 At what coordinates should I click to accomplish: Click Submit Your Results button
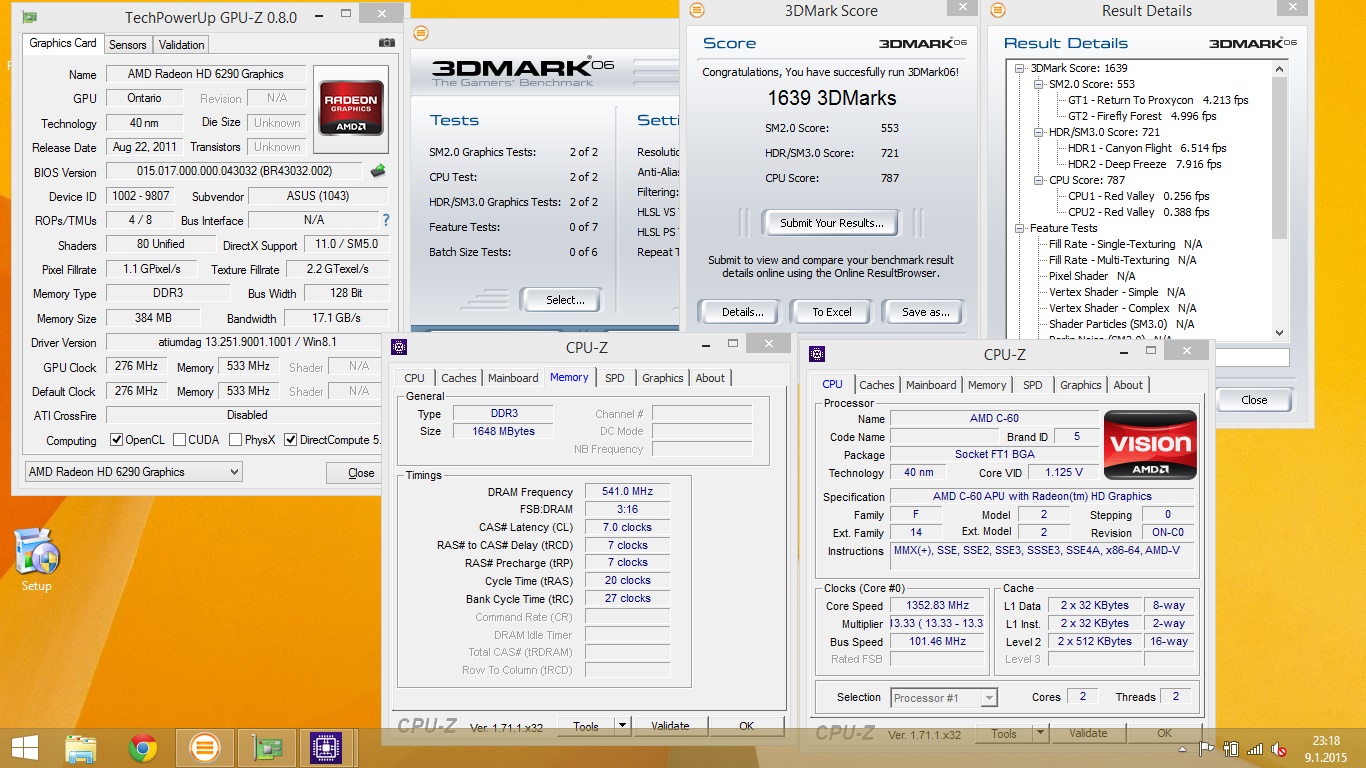coord(832,223)
